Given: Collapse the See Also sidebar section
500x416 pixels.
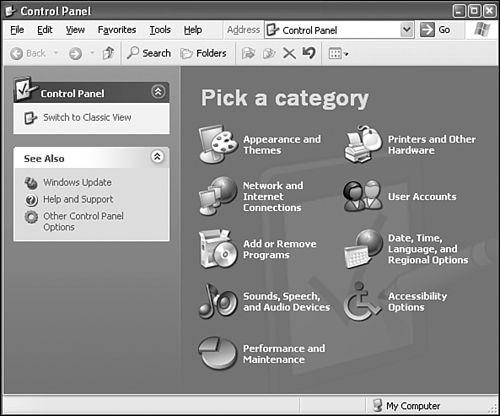Looking at the screenshot, I should [x=157, y=156].
